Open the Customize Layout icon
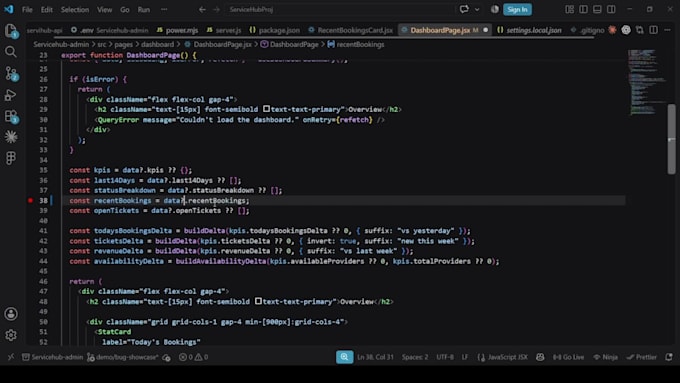The width and height of the screenshot is (680, 383). pyautogui.click(x=569, y=9)
